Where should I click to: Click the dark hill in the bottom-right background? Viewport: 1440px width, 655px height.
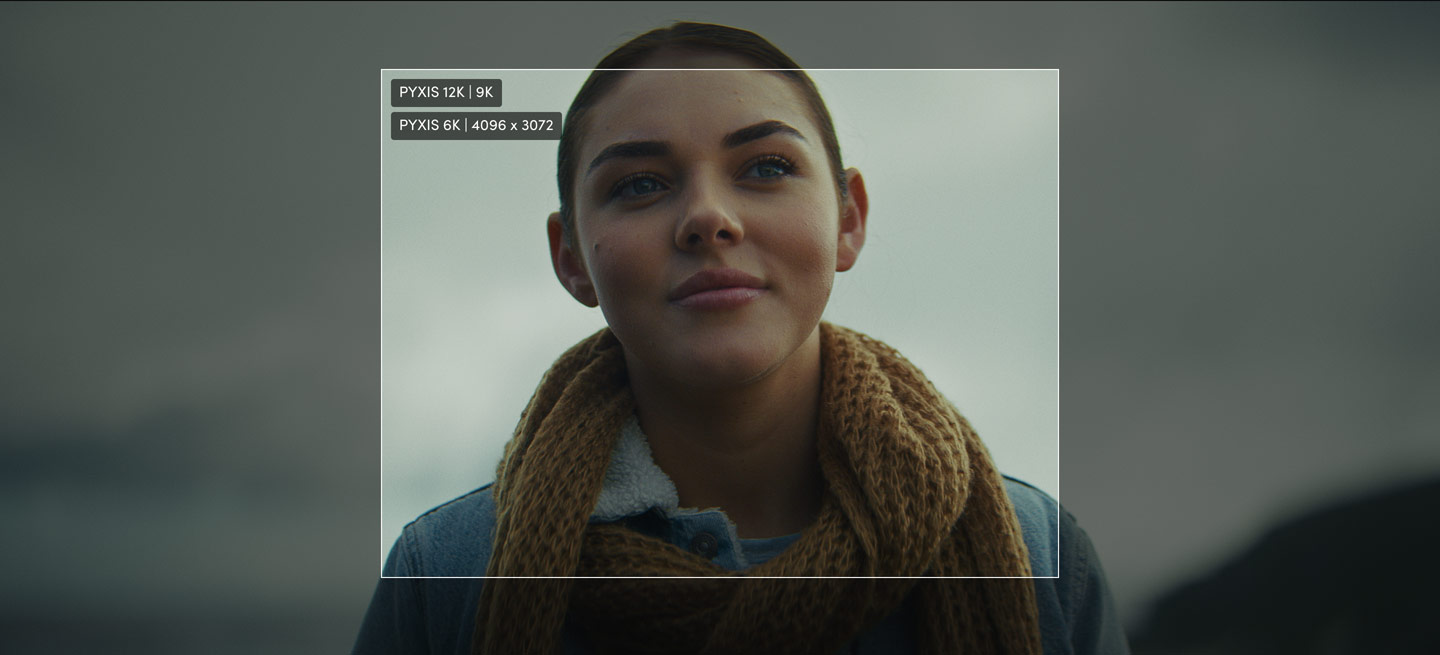(1300, 580)
